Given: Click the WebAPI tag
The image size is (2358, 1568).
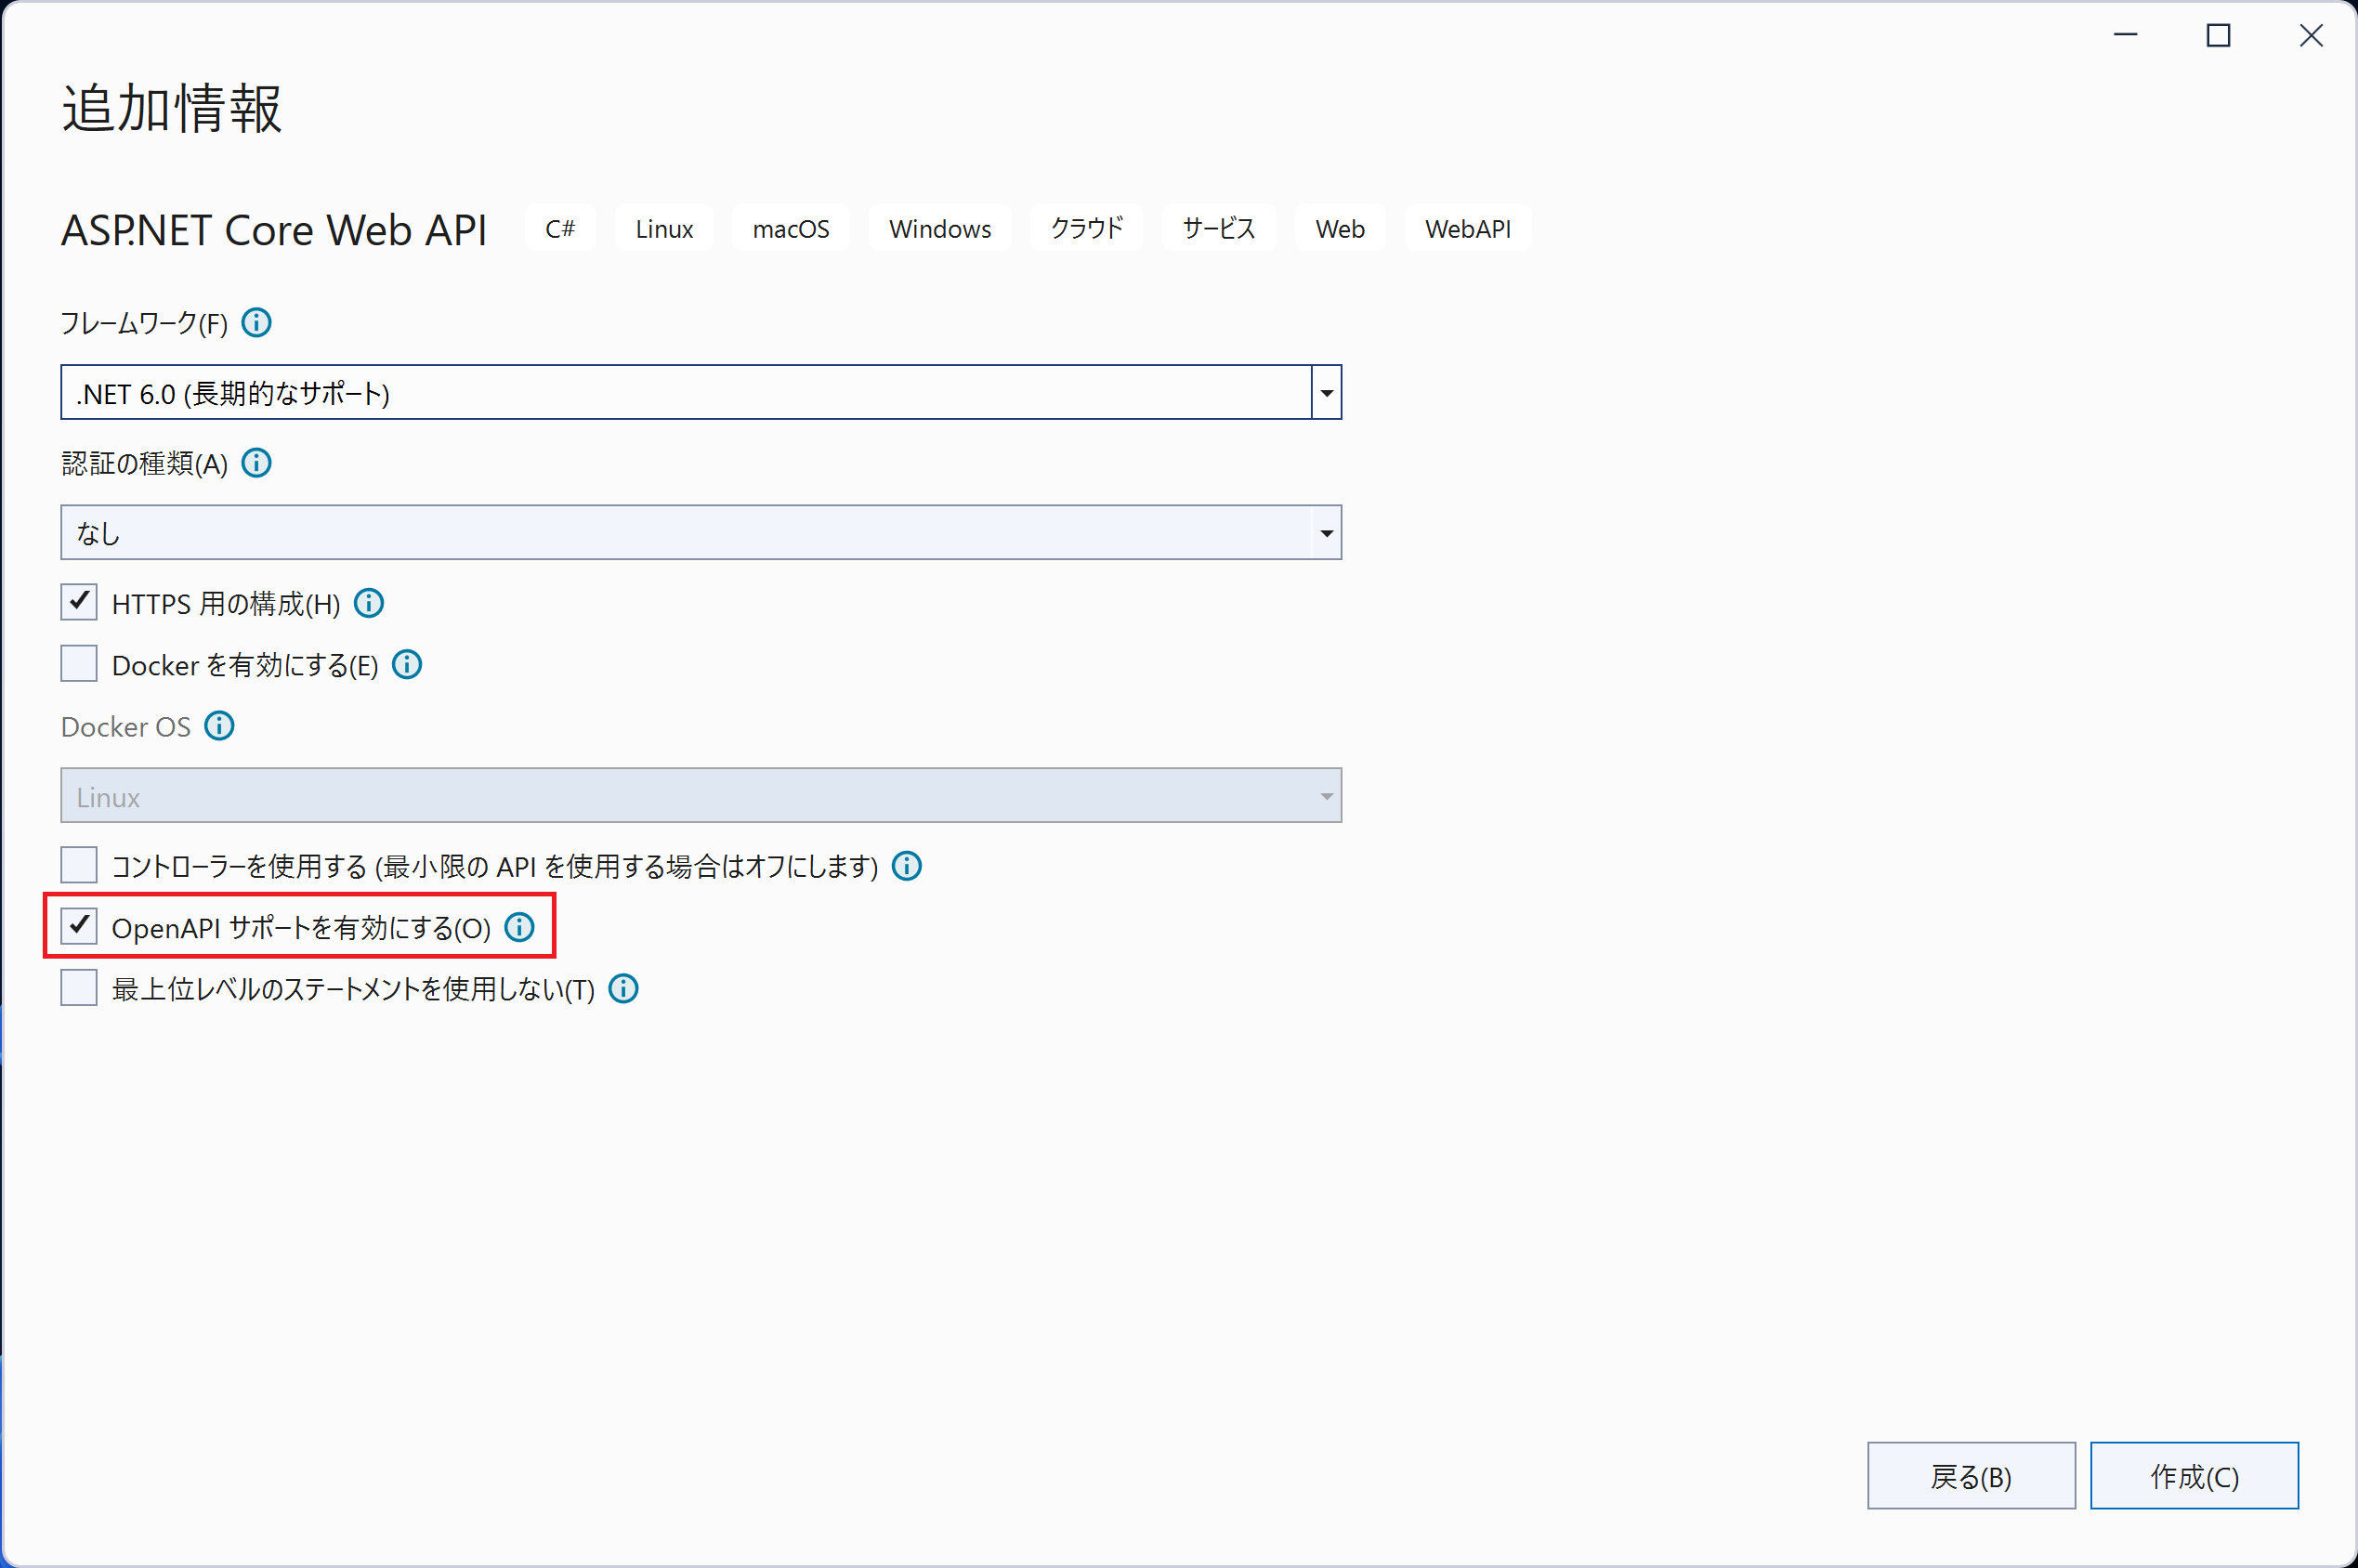Looking at the screenshot, I should (x=1468, y=229).
